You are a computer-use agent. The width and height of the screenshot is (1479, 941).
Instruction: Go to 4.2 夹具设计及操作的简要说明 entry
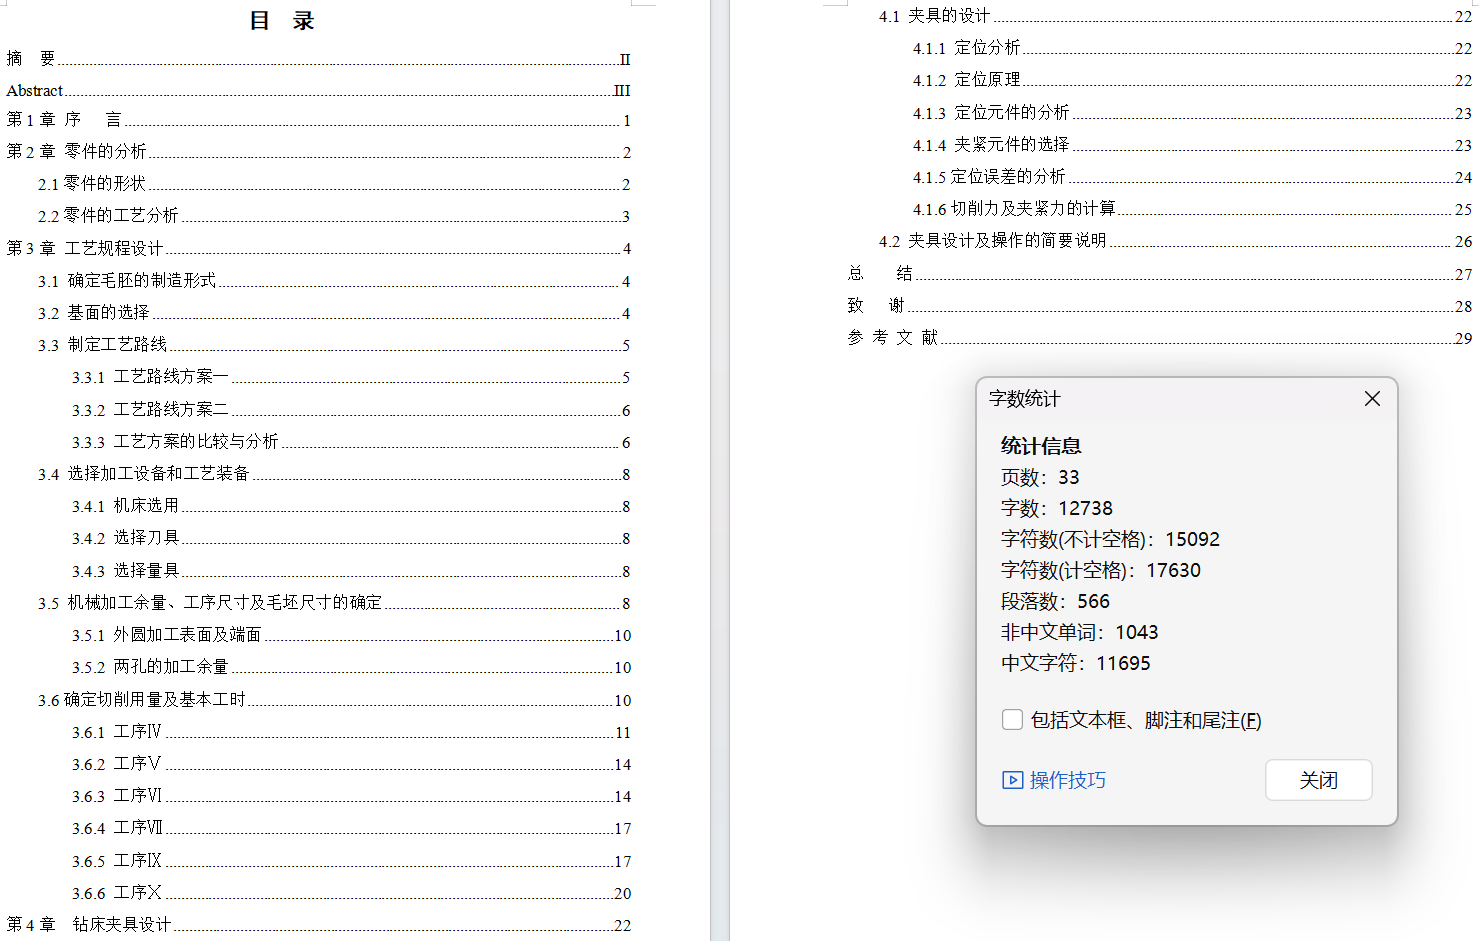point(1175,241)
